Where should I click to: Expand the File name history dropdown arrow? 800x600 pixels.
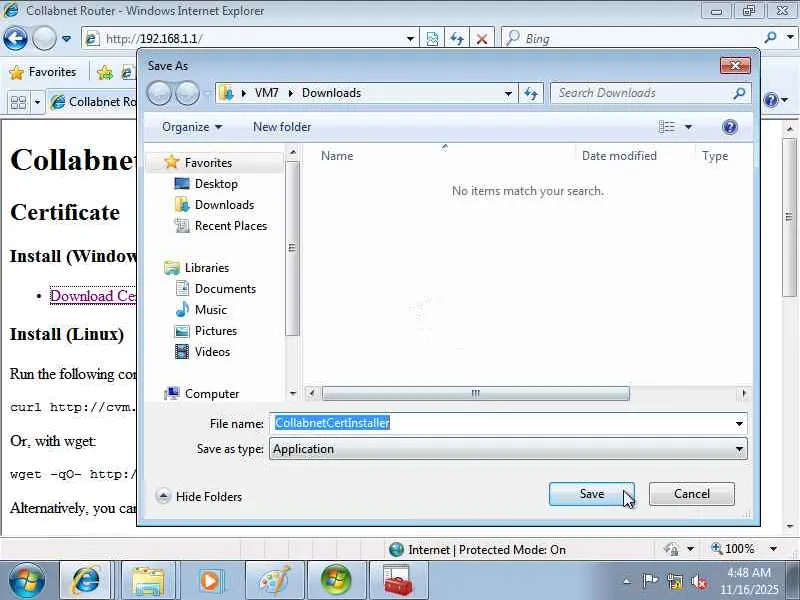tap(739, 423)
